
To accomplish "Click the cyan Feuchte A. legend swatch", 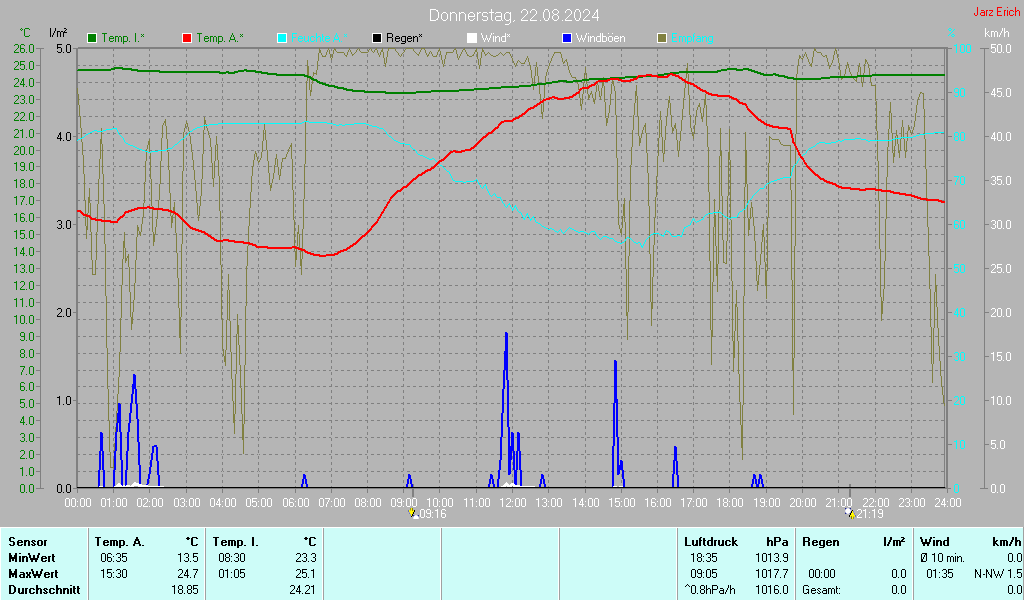I will pyautogui.click(x=282, y=39).
